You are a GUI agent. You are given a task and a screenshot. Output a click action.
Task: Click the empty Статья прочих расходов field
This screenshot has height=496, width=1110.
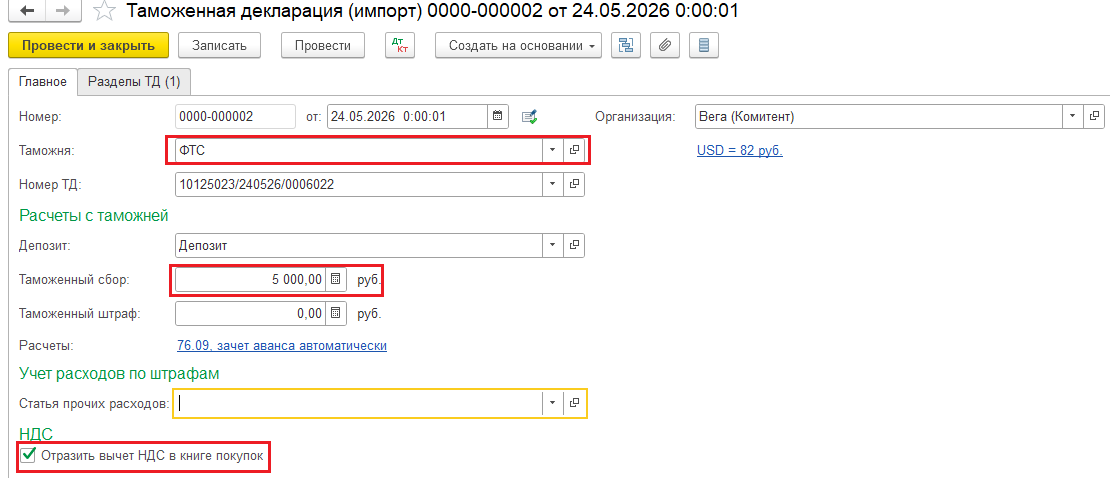tap(358, 403)
